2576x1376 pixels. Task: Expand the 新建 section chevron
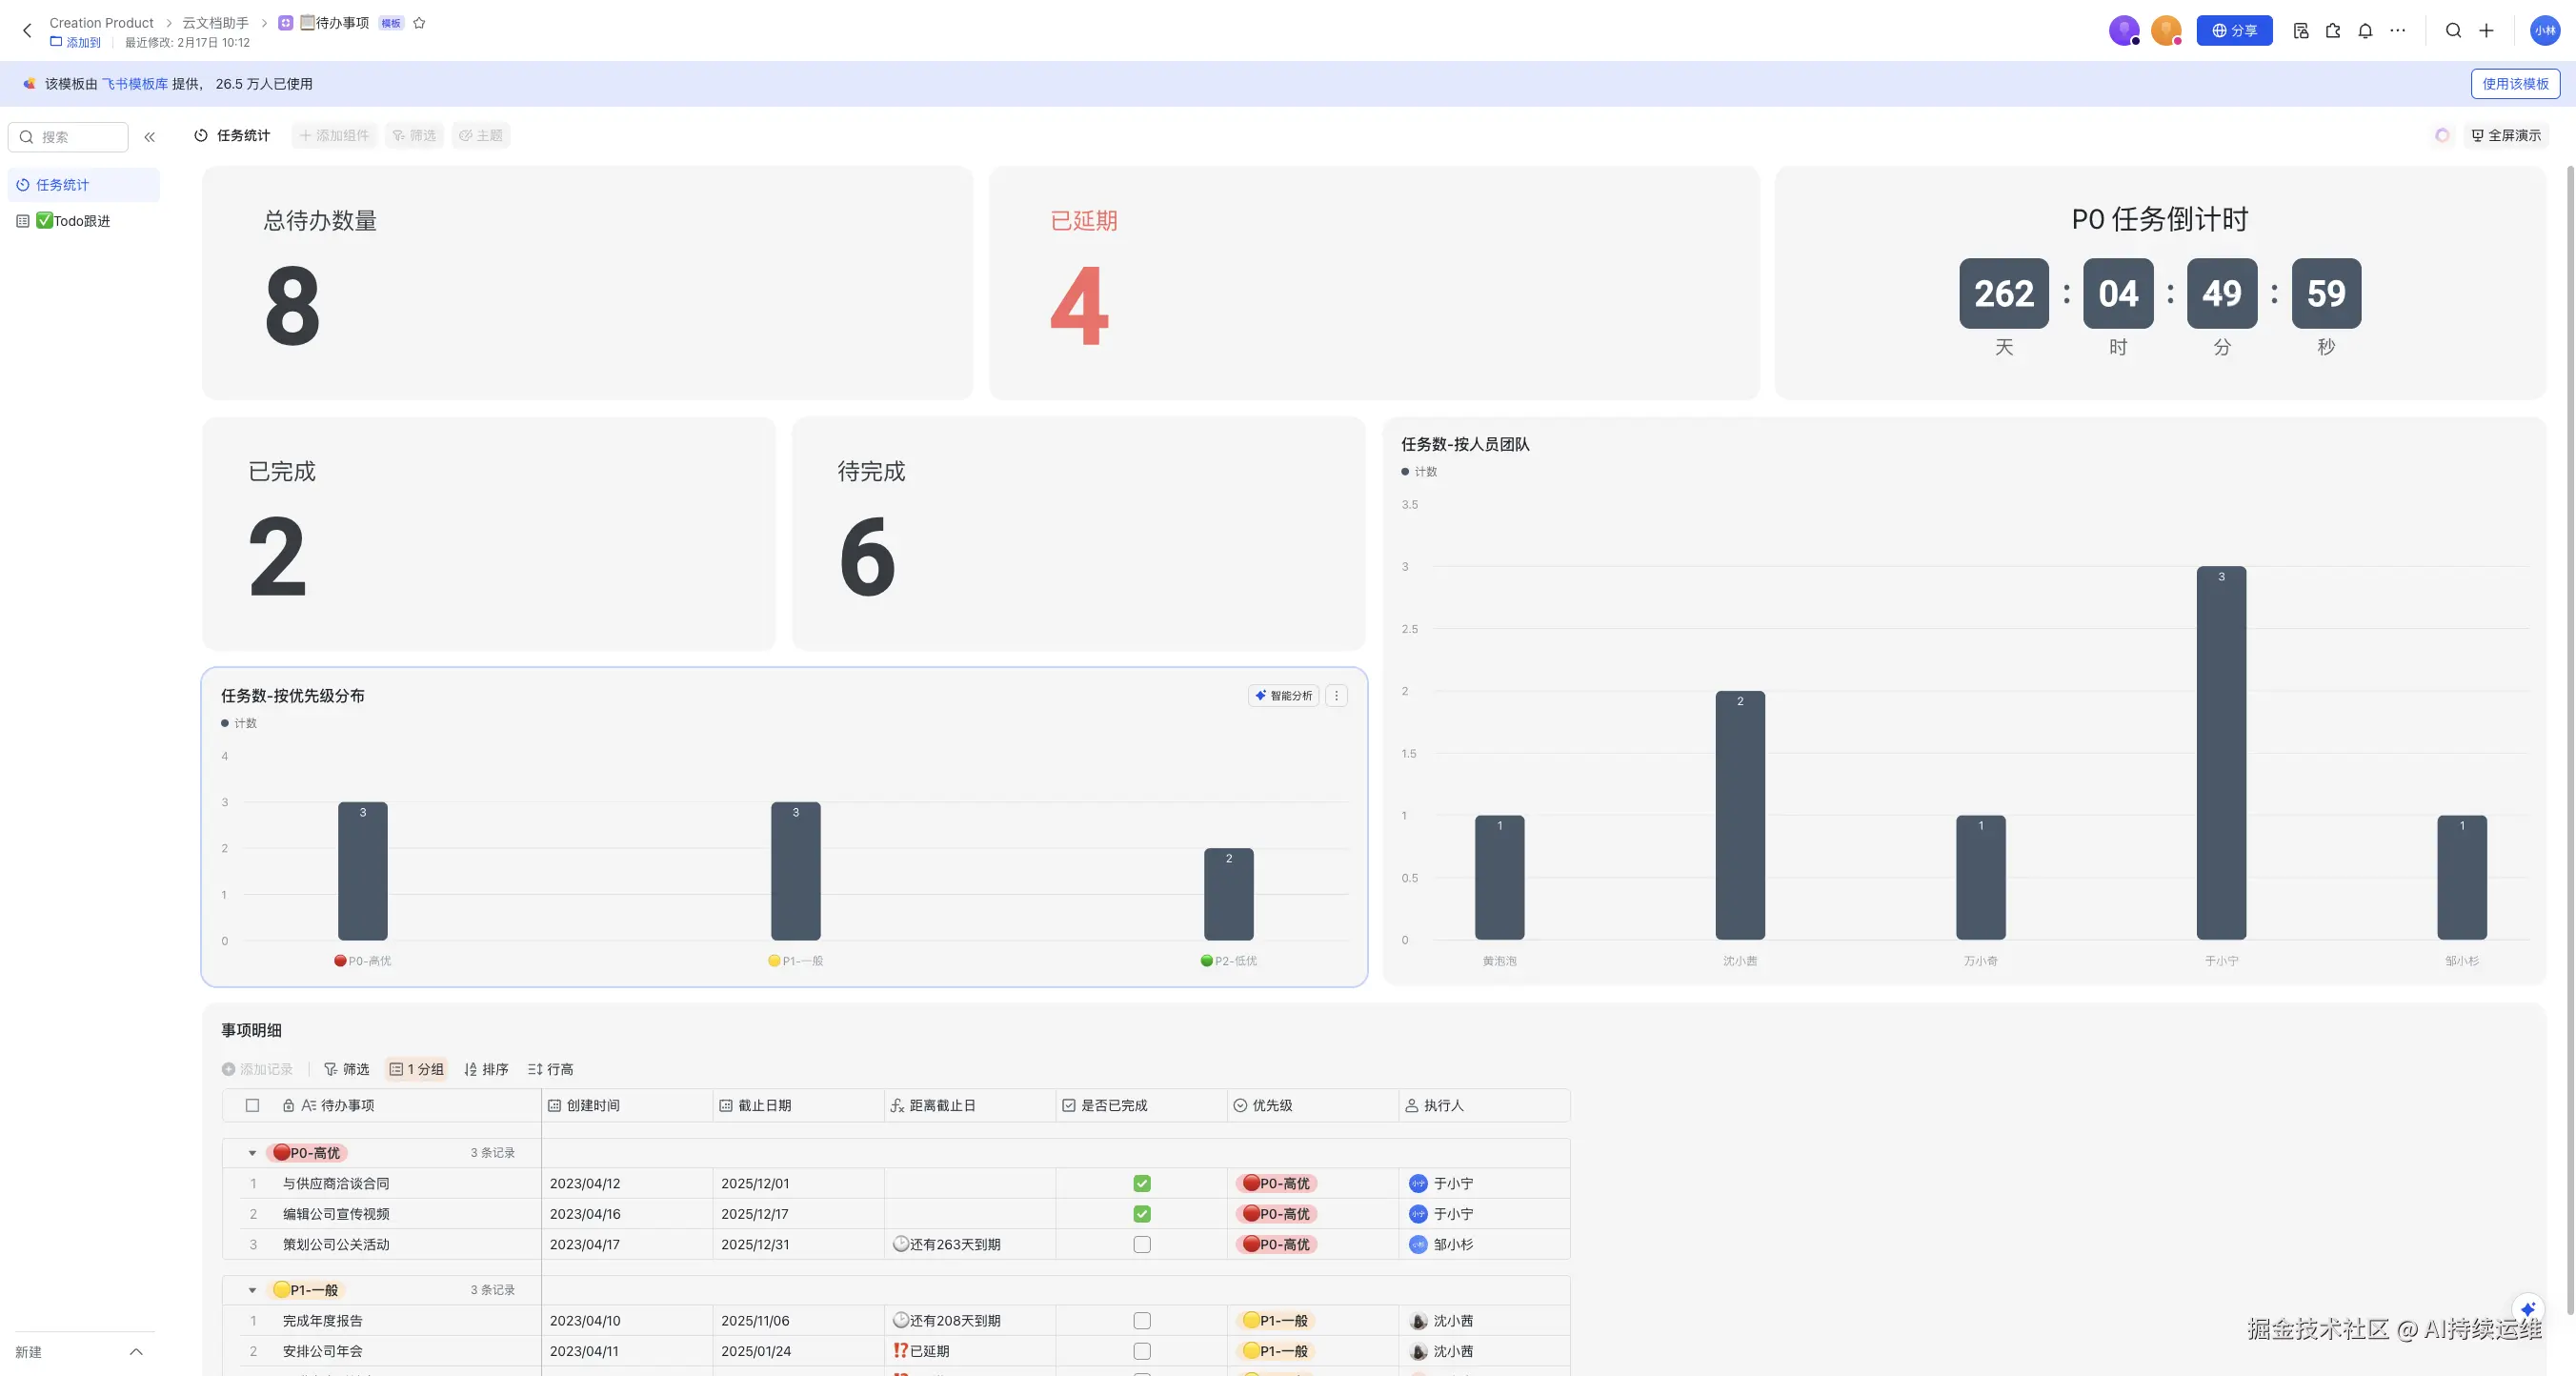pyautogui.click(x=137, y=1352)
